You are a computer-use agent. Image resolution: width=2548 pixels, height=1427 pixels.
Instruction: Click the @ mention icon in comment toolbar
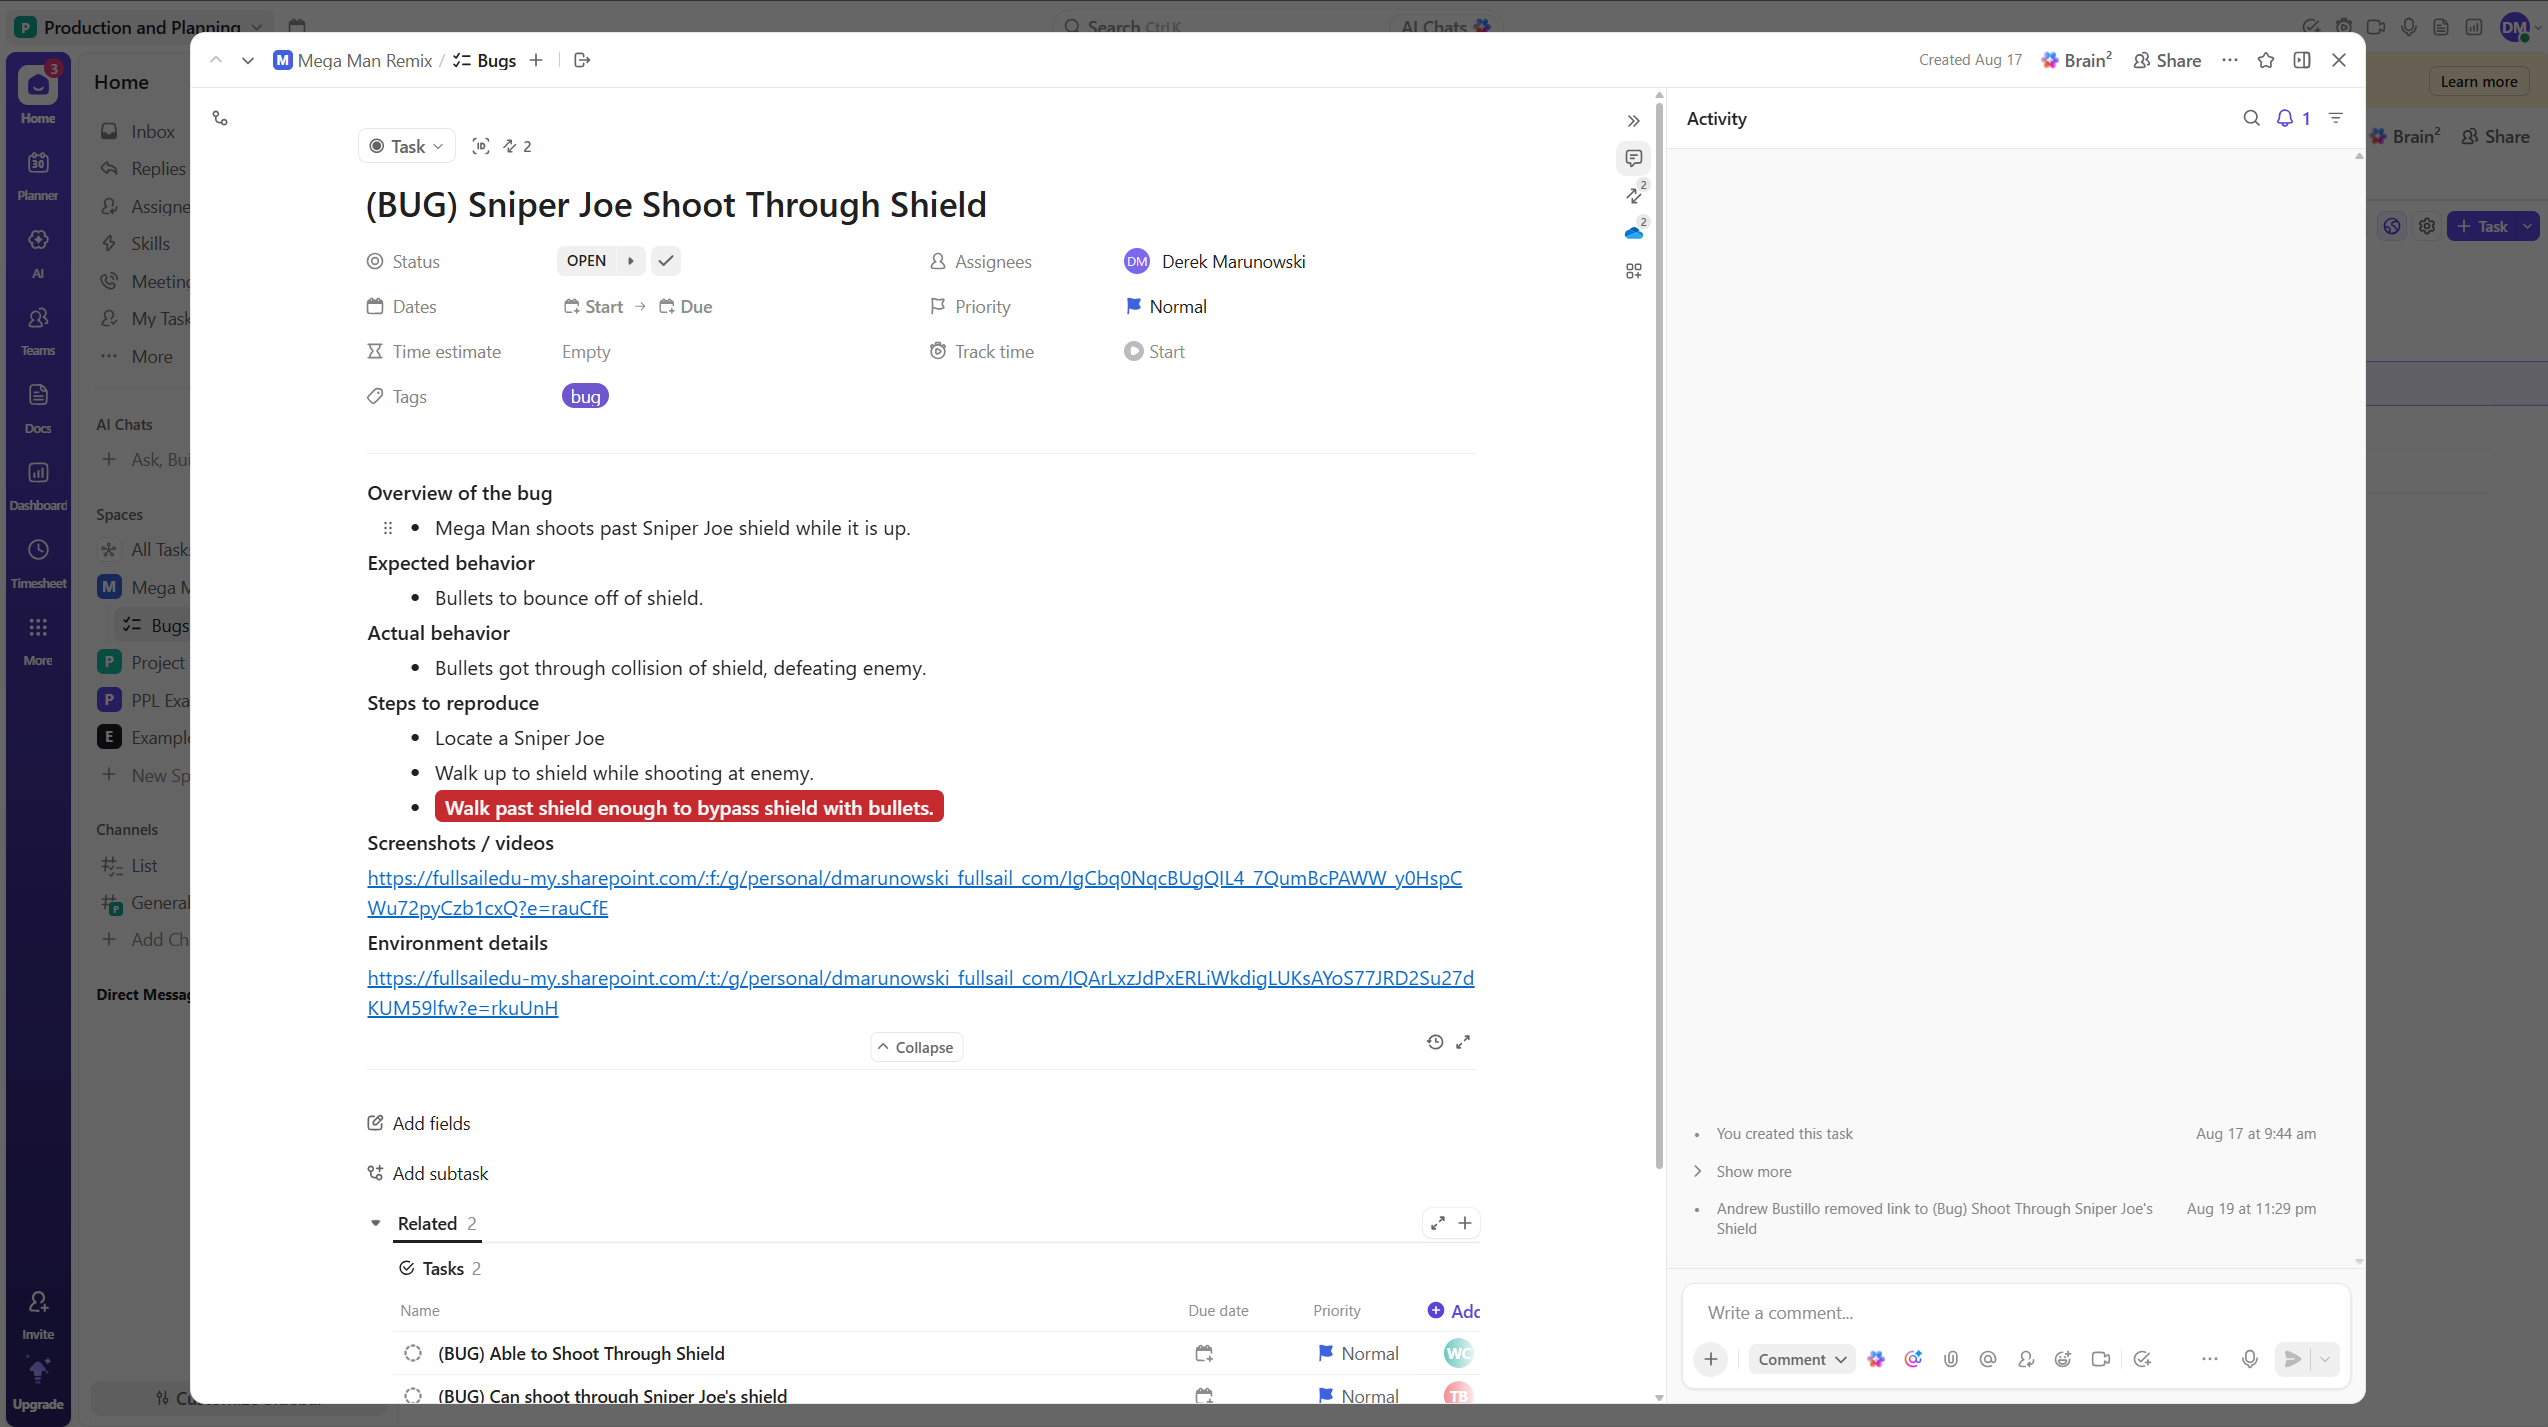(1987, 1359)
